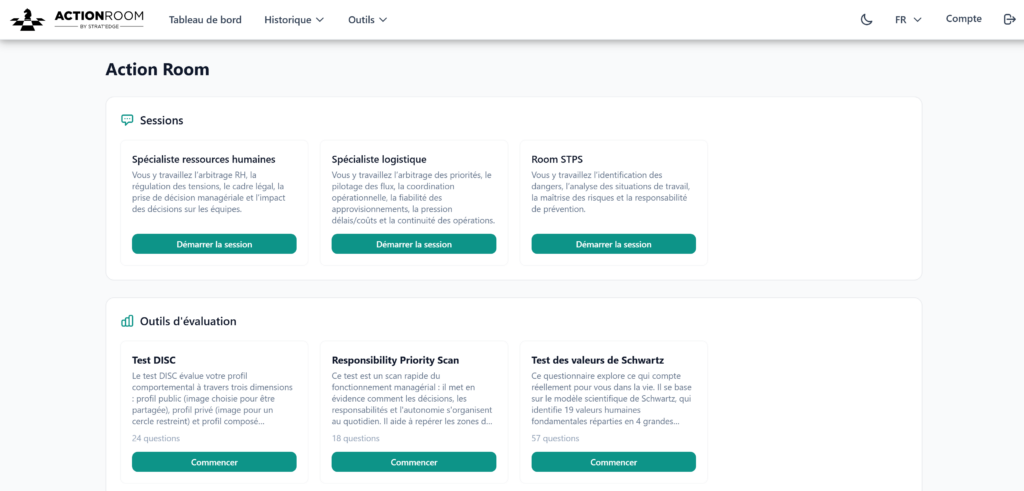Select the Room STPS card title

pos(557,159)
